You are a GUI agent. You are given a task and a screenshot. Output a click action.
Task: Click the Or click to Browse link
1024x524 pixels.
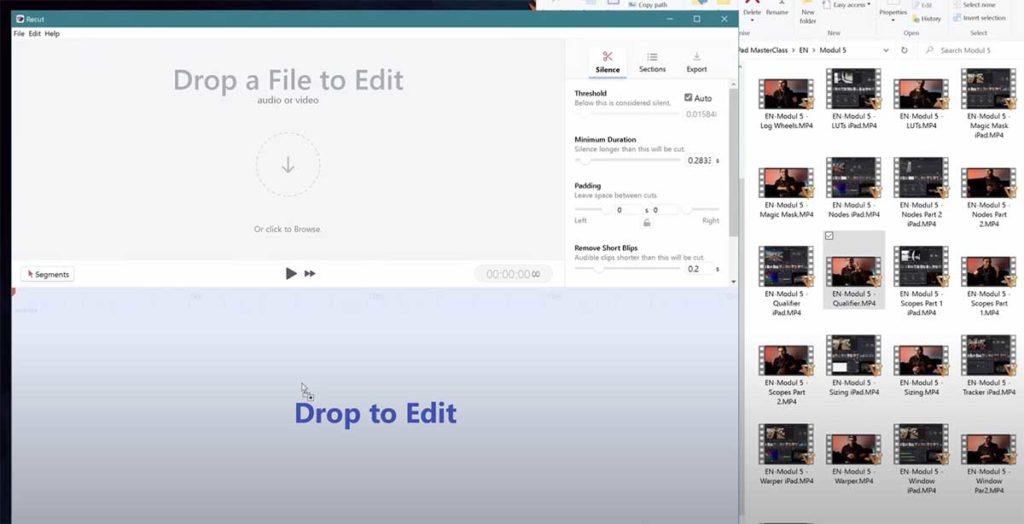288,229
